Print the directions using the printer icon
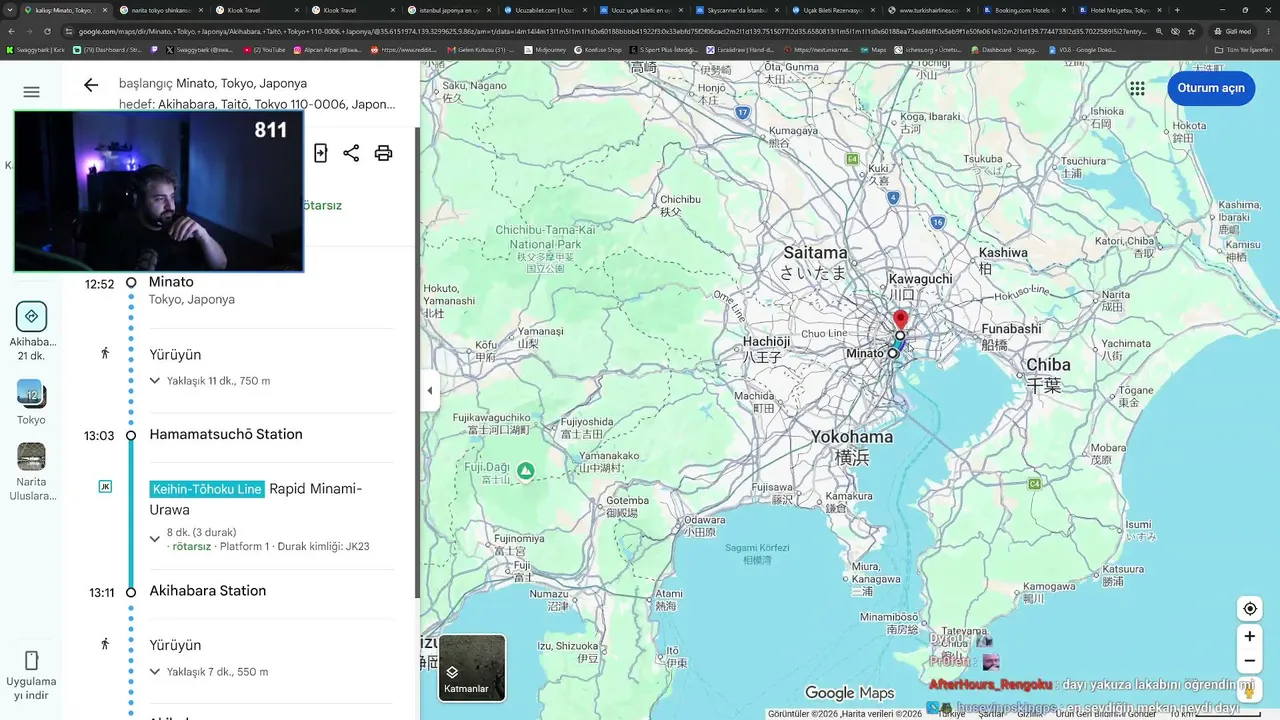Viewport: 1280px width, 720px height. click(x=383, y=153)
